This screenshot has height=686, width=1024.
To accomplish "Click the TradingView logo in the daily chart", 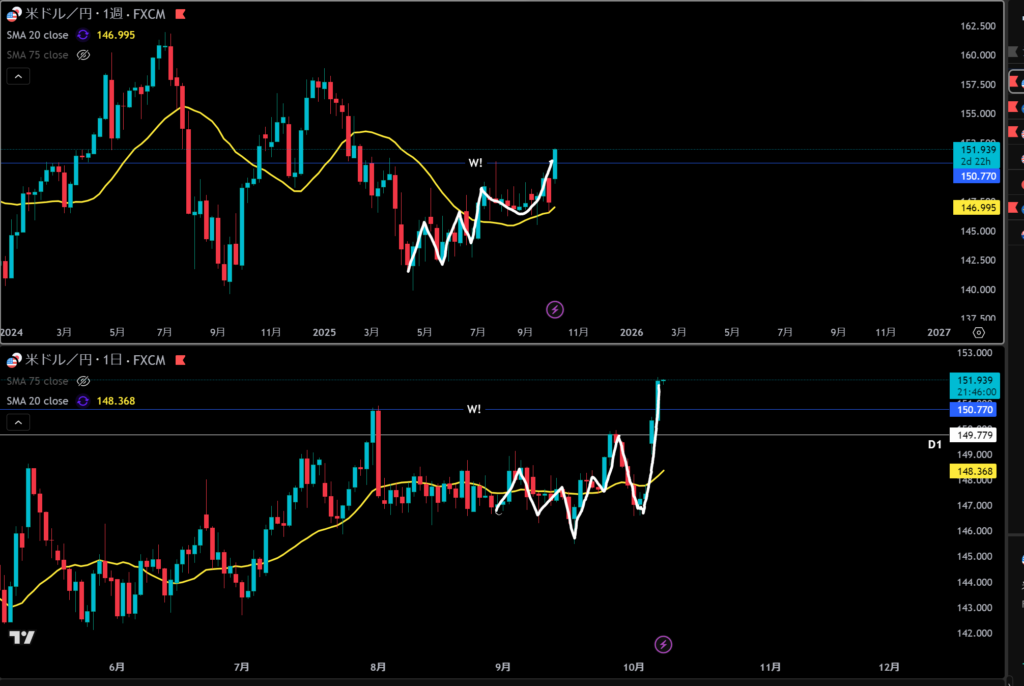I will click(21, 637).
